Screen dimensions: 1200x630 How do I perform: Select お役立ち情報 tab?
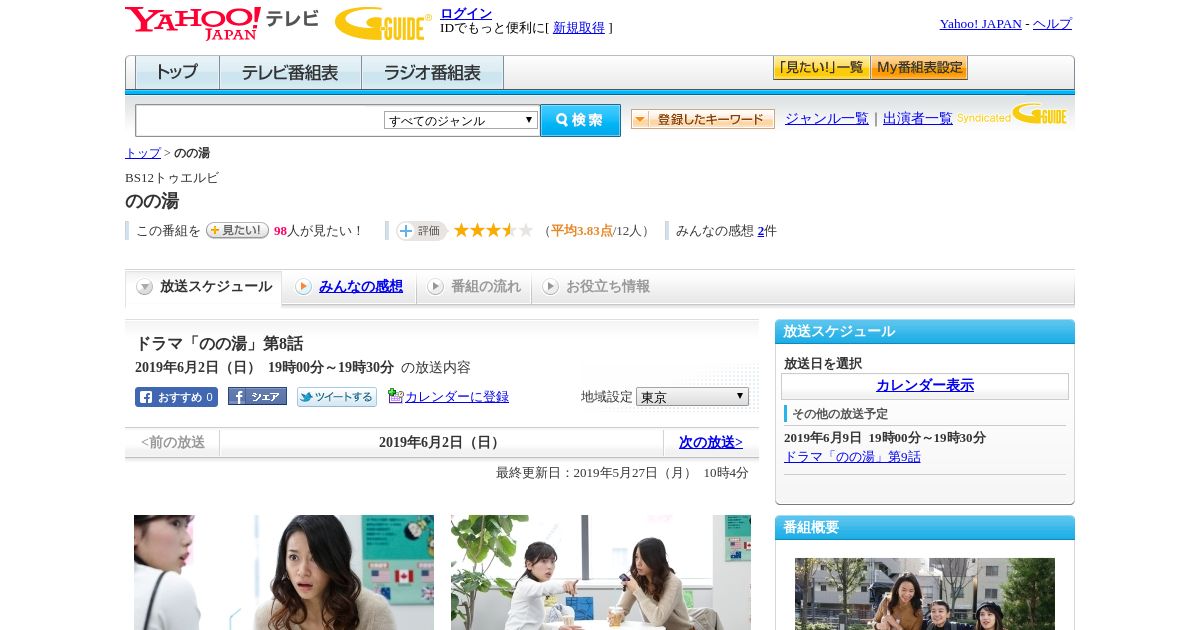(596, 287)
